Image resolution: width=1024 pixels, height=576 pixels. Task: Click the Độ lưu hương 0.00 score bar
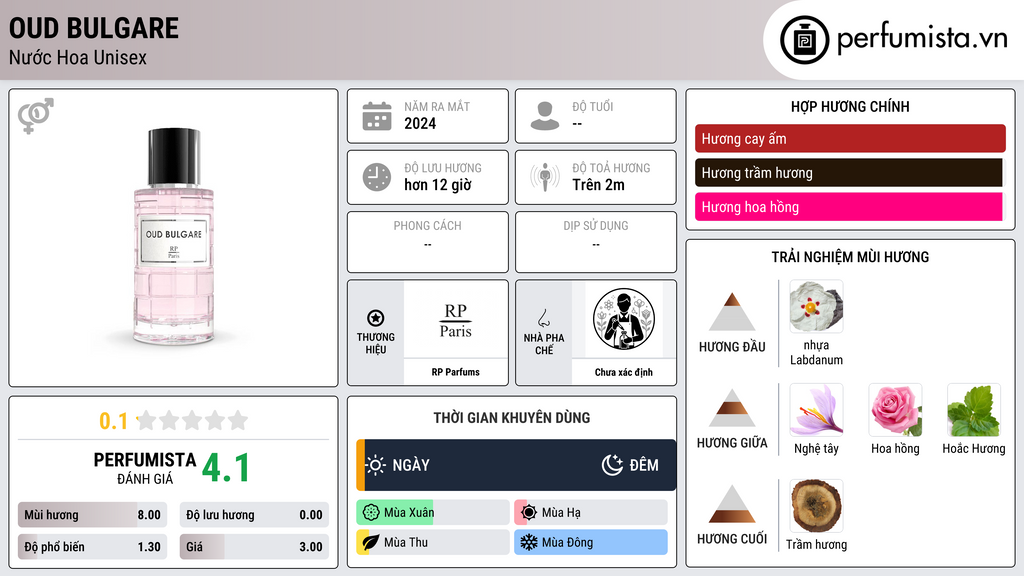[x=254, y=515]
